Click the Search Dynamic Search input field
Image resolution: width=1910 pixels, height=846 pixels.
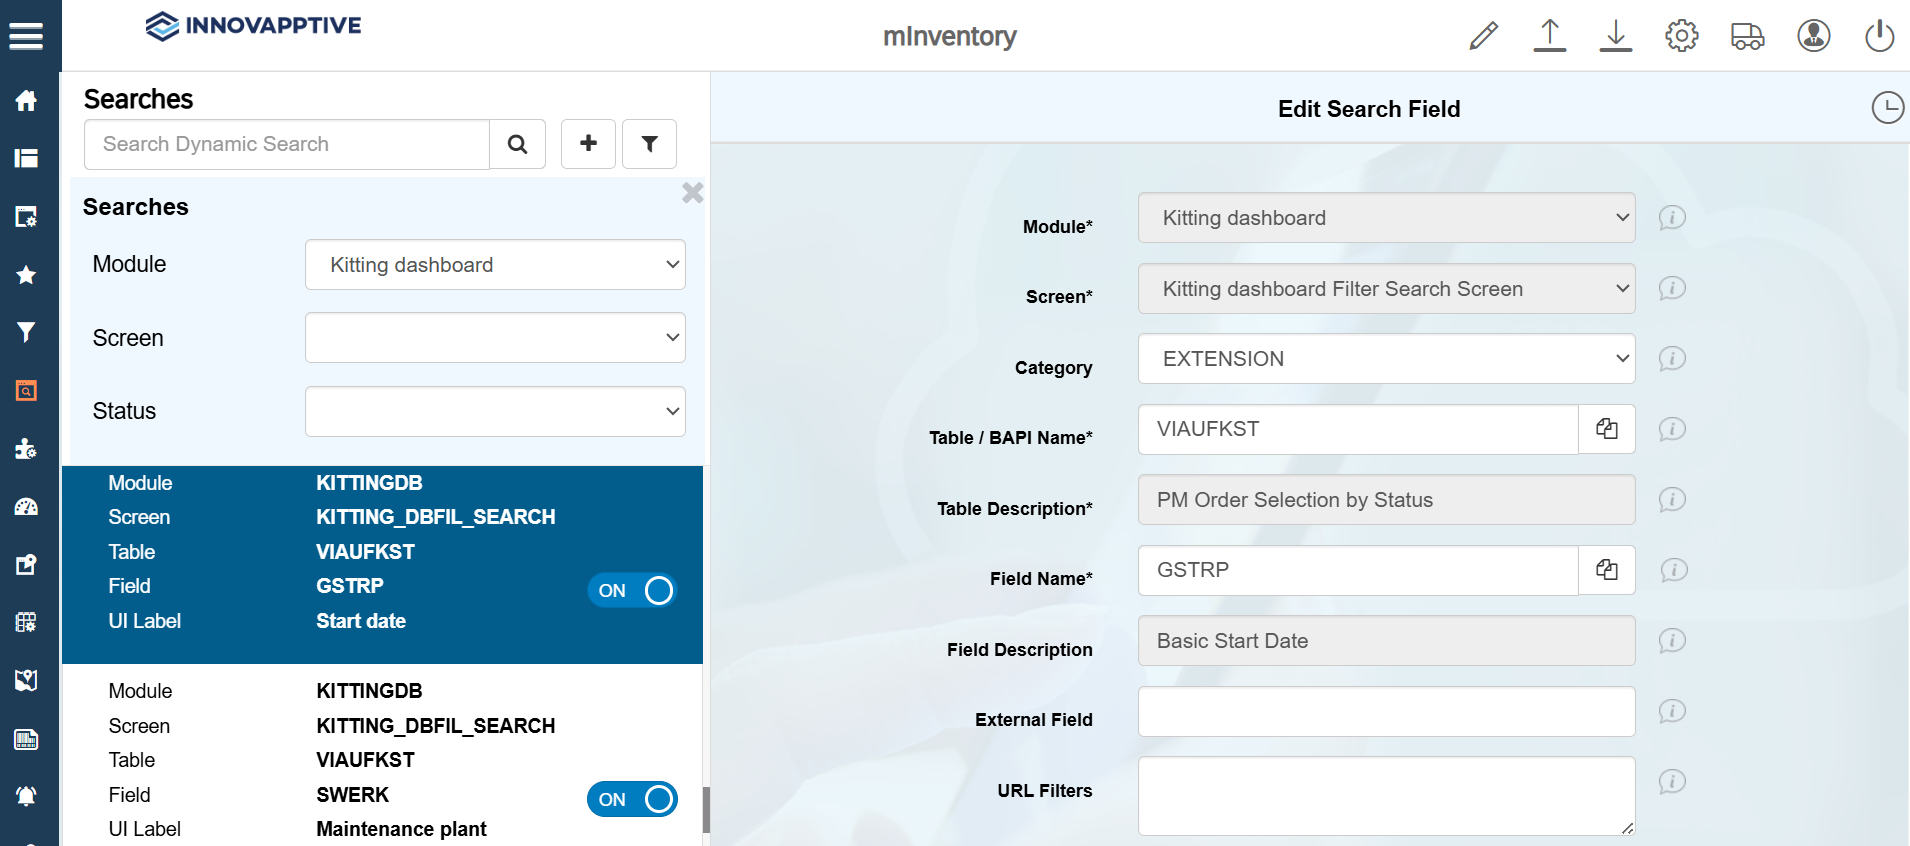[x=287, y=144]
